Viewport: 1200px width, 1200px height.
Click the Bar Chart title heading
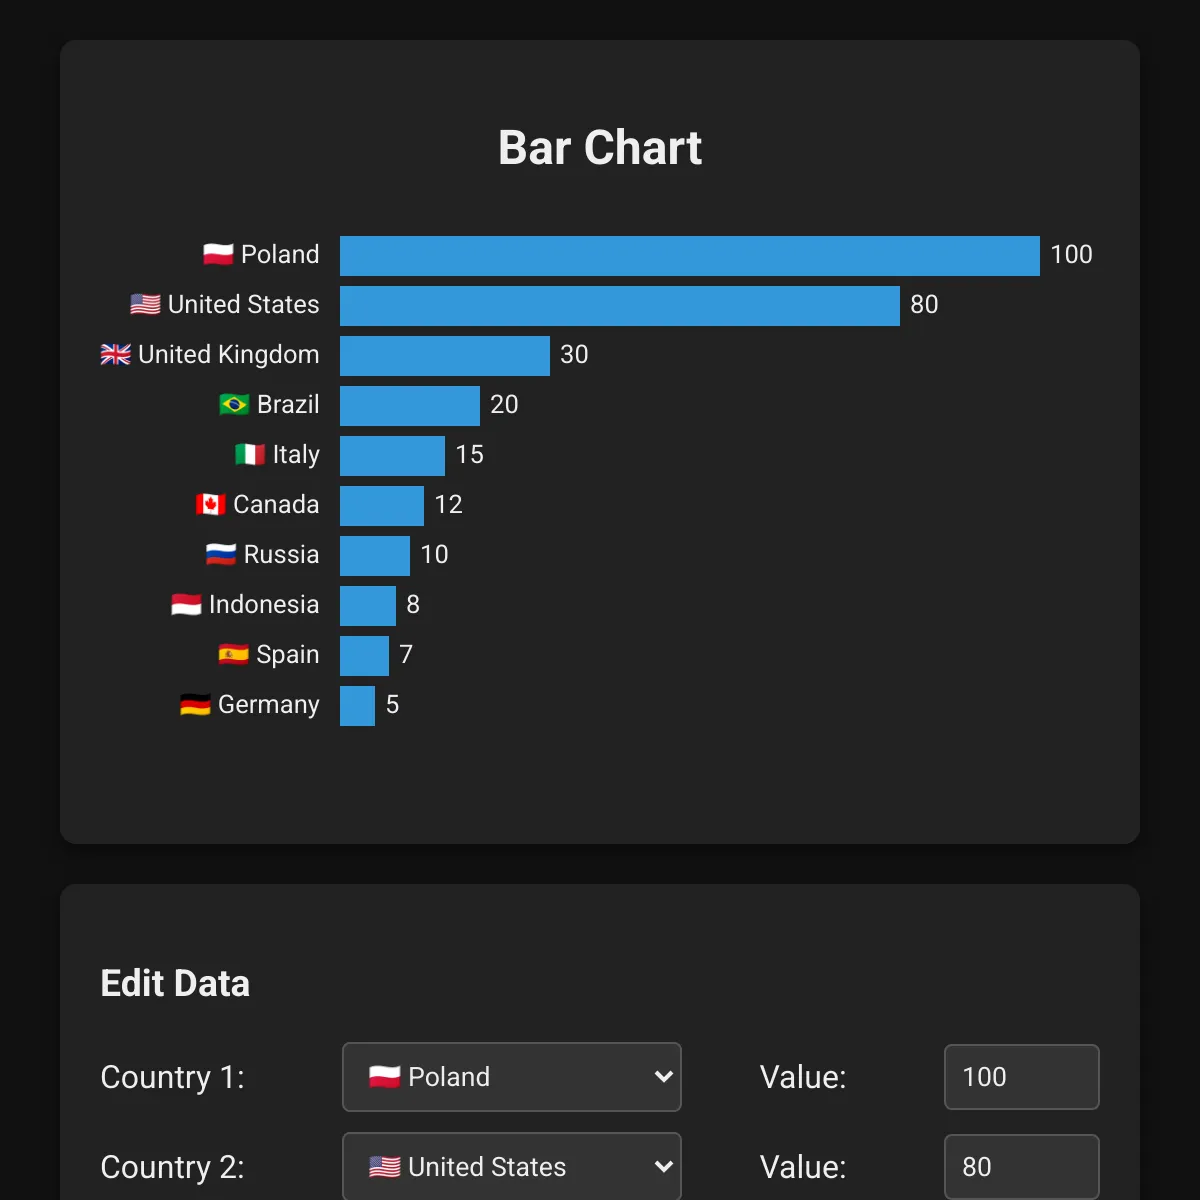point(600,148)
